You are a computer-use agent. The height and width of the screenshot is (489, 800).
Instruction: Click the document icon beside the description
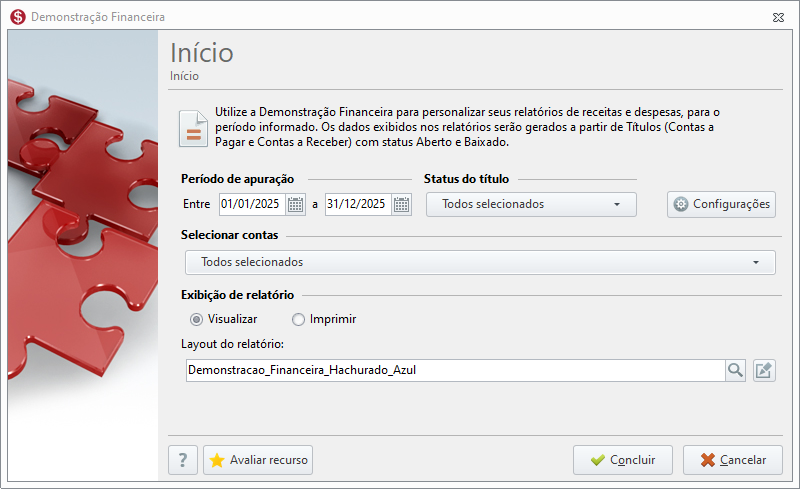click(x=192, y=127)
